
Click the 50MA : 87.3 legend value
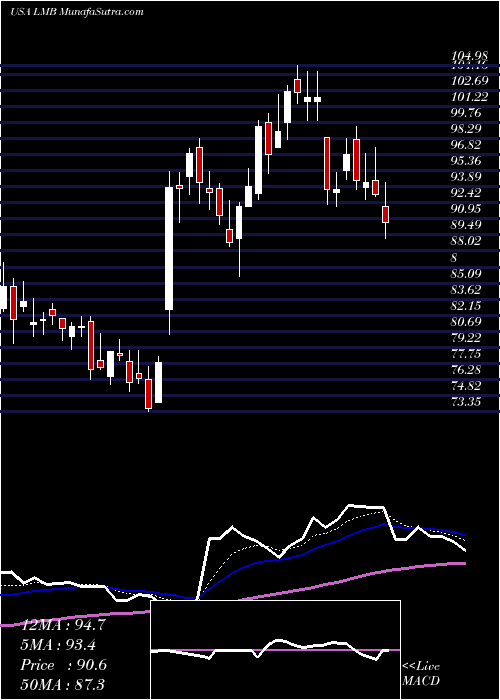tap(63, 684)
